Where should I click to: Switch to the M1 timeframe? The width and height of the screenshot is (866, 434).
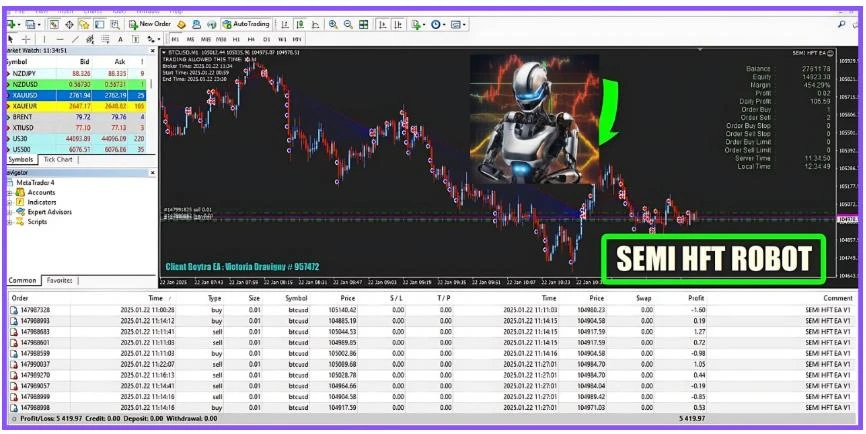(175, 39)
